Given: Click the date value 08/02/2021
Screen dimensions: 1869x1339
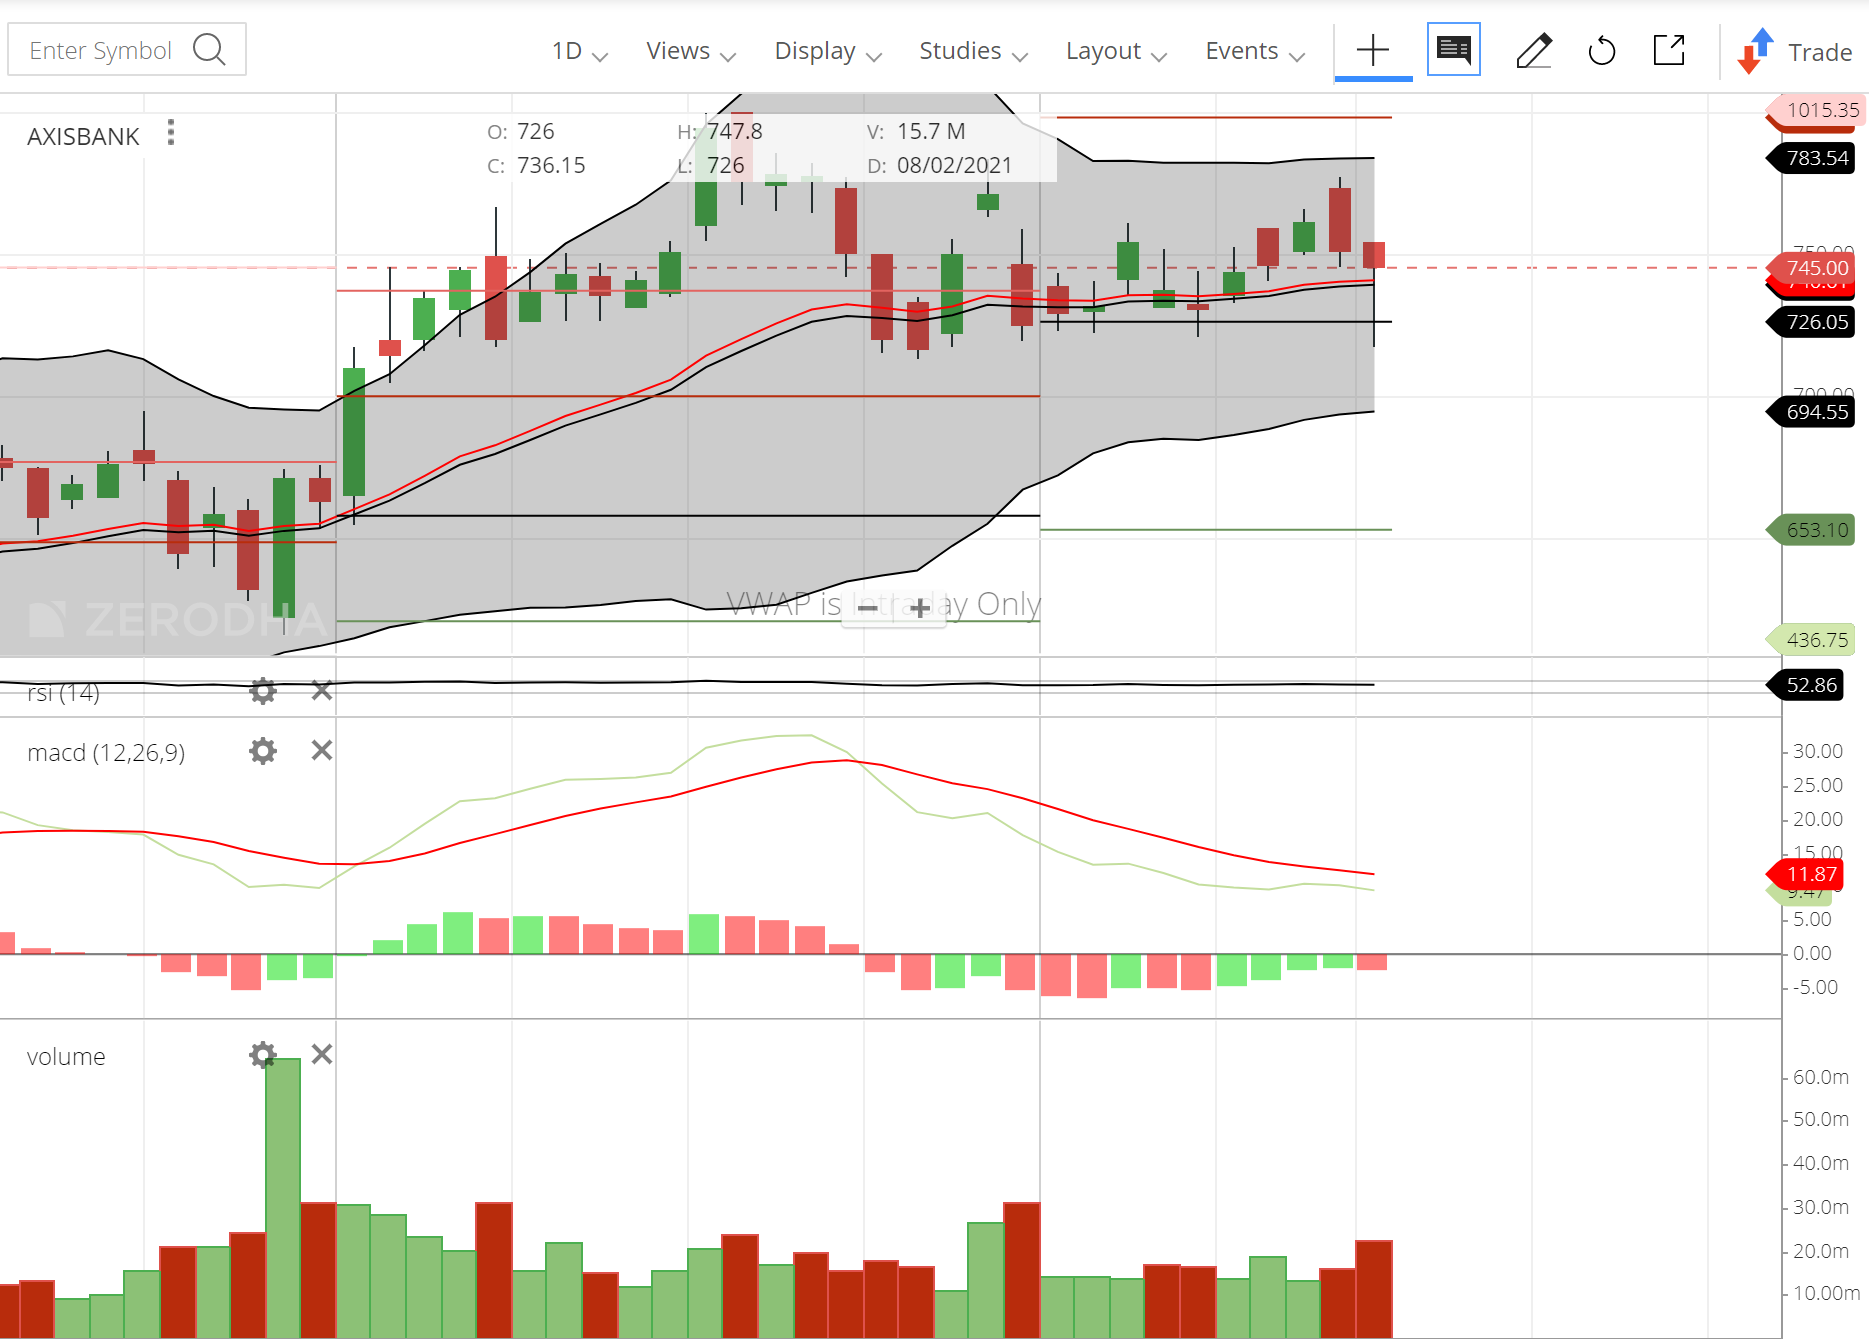Looking at the screenshot, I should pos(954,165).
